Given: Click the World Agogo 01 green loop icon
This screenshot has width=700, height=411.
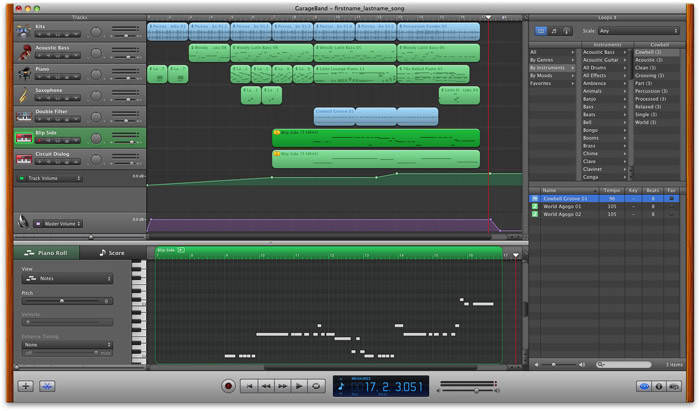Looking at the screenshot, I should click(x=535, y=207).
